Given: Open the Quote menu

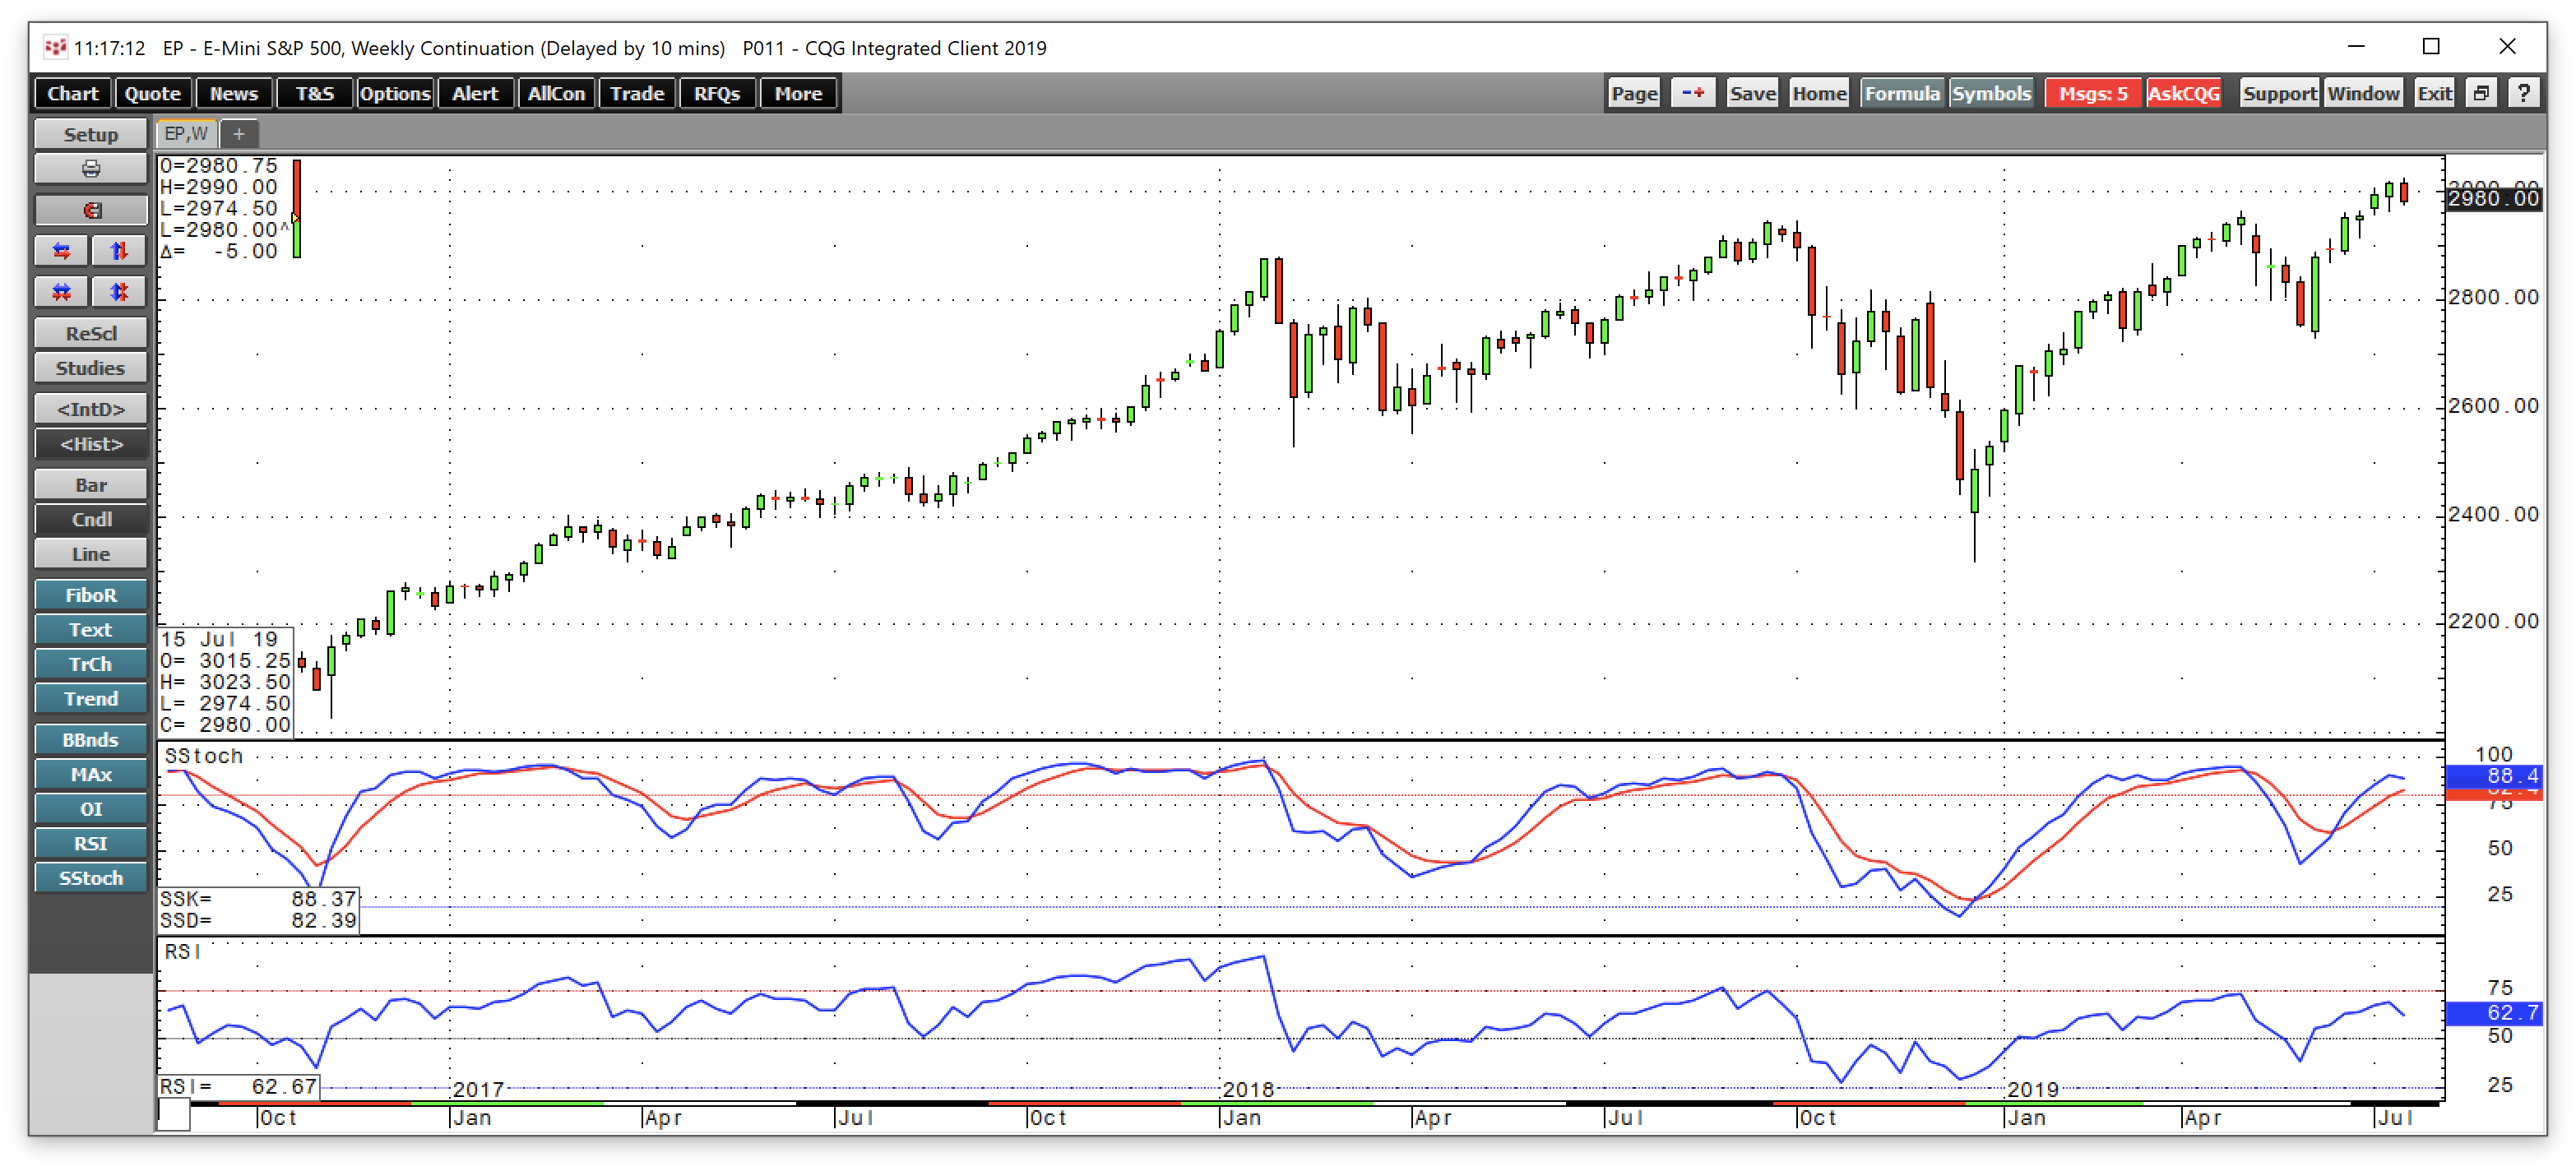Looking at the screenshot, I should [153, 94].
